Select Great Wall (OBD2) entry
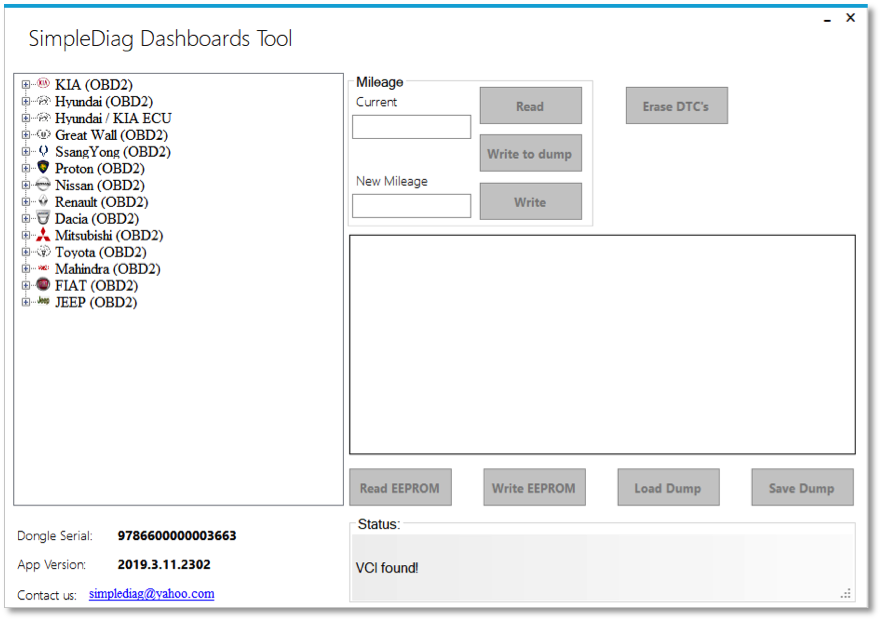This screenshot has height=621, width=882. [x=111, y=135]
